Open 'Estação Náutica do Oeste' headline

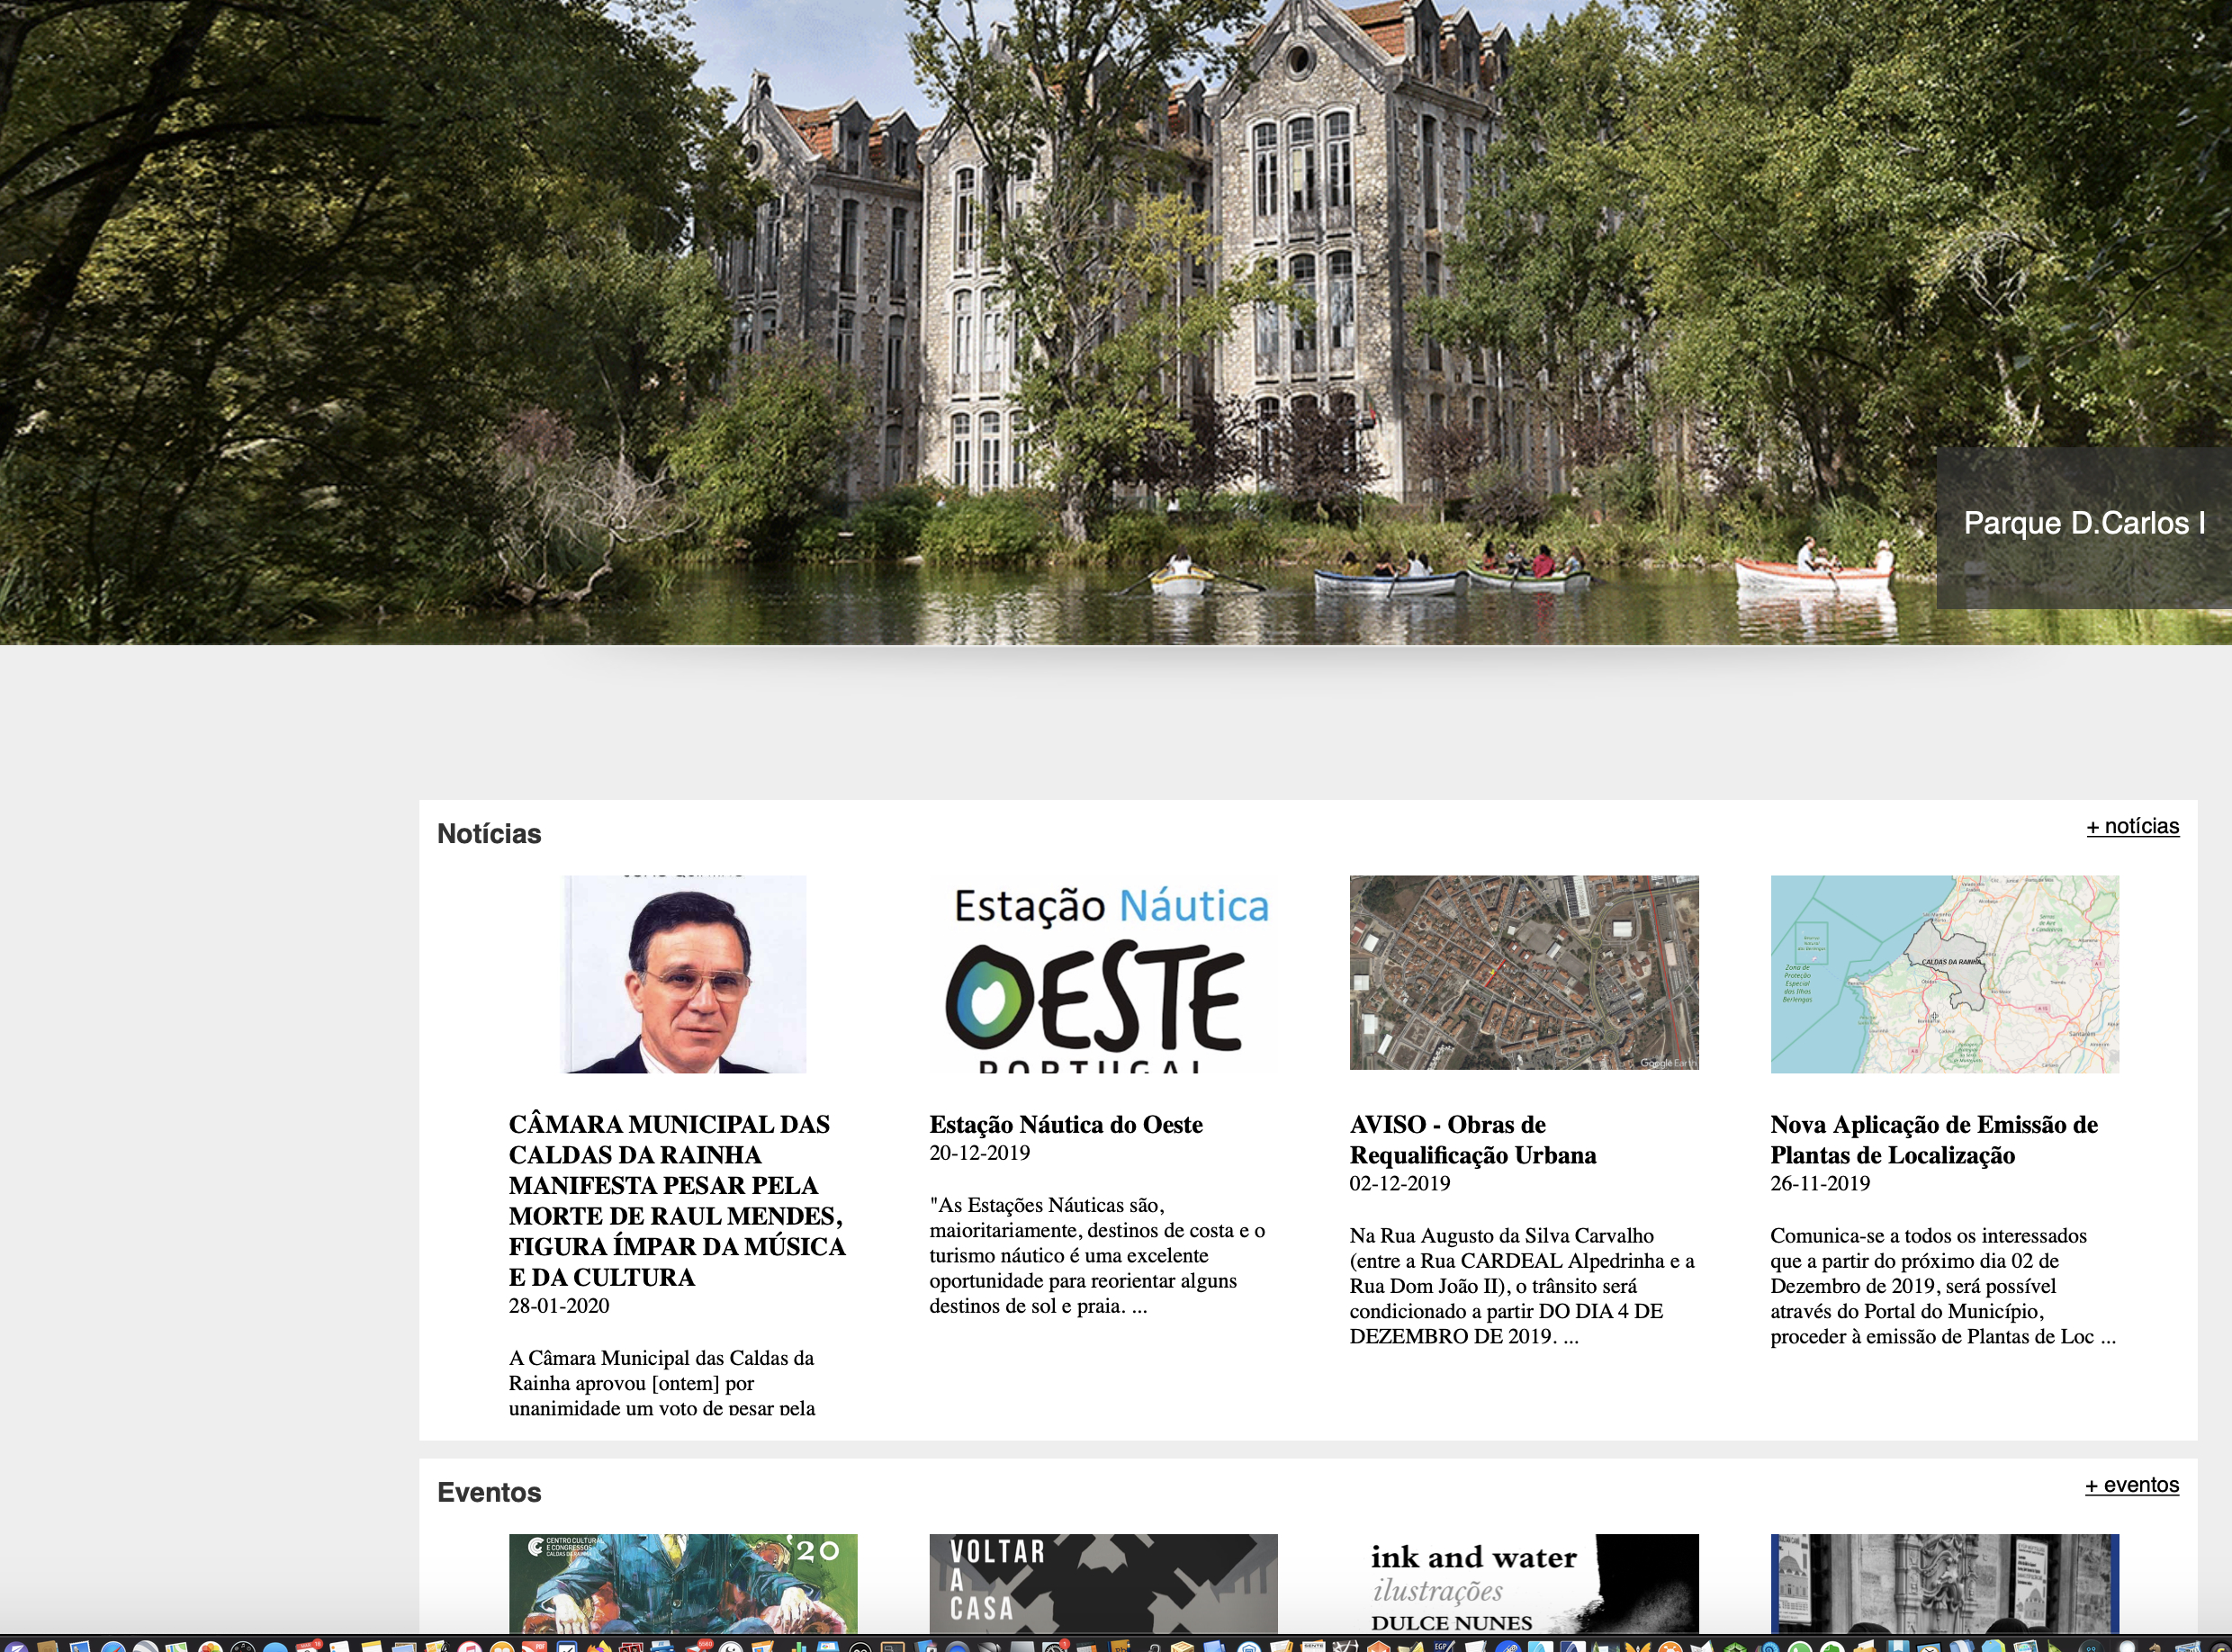(1065, 1125)
